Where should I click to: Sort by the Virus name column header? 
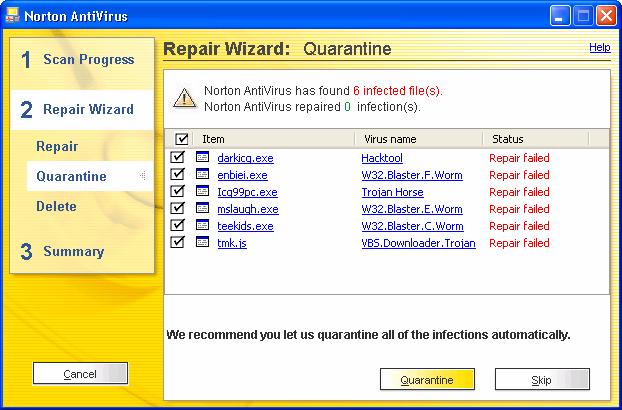(419, 139)
